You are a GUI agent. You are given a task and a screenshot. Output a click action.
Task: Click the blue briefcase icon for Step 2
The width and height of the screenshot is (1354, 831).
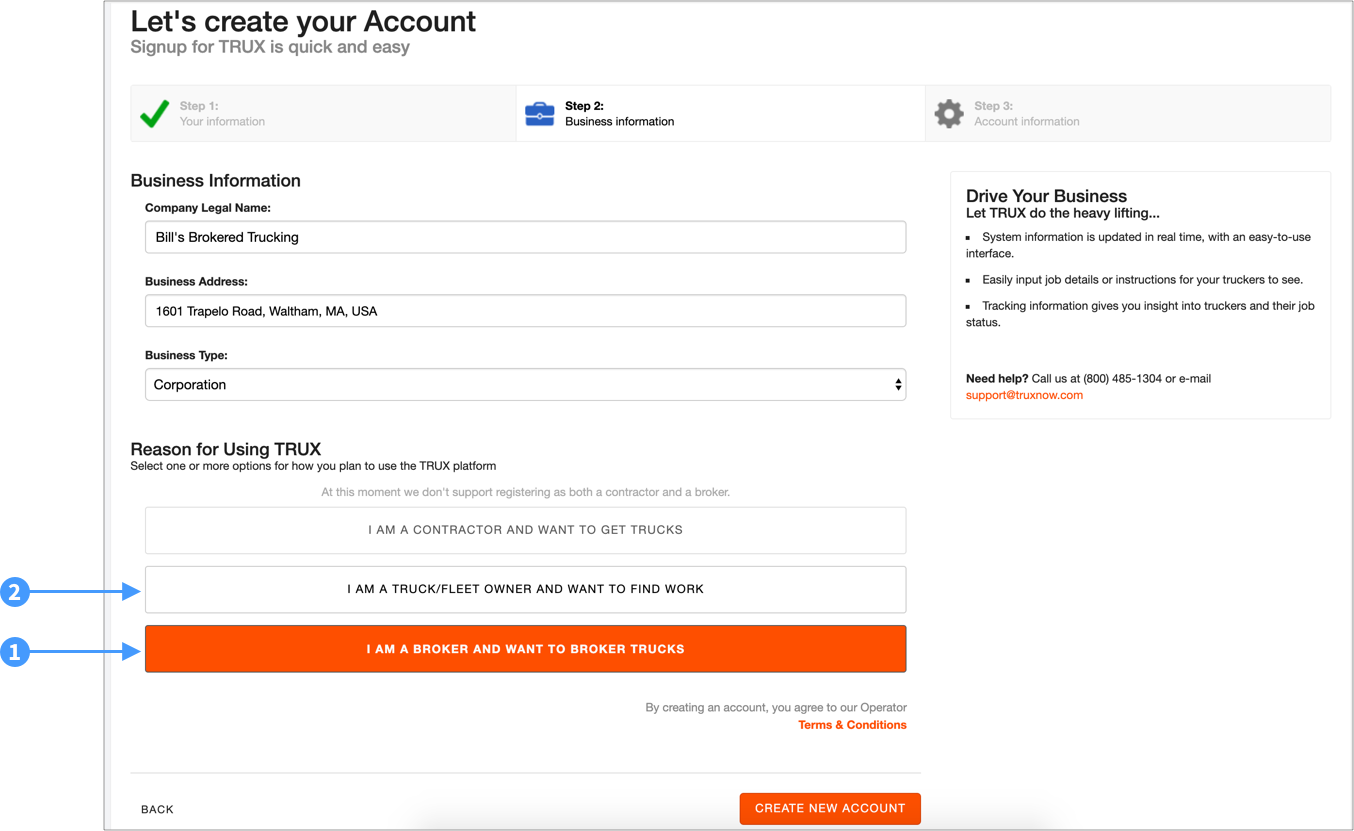tap(540, 113)
